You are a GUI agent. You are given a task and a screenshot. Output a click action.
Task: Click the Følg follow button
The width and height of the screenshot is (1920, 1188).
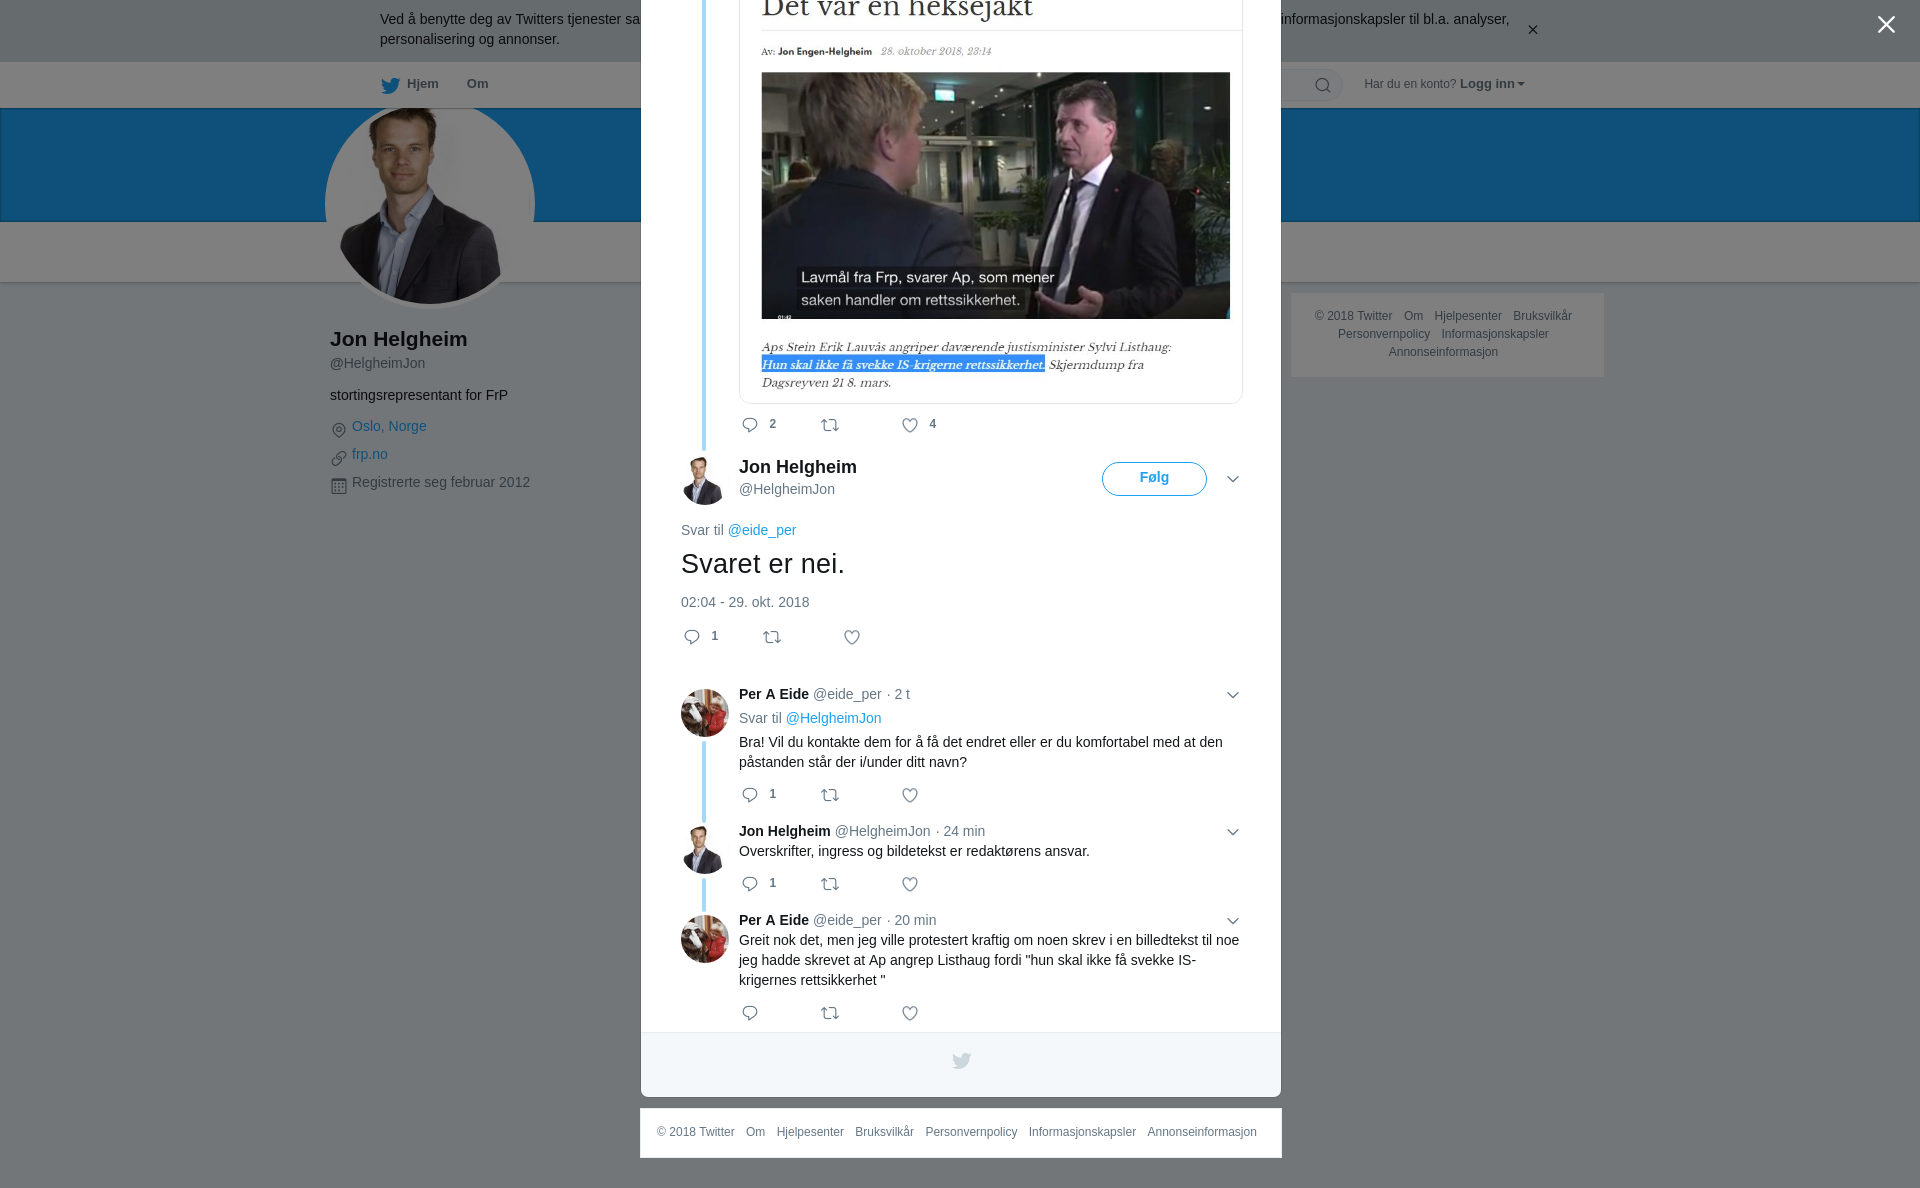pyautogui.click(x=1154, y=479)
